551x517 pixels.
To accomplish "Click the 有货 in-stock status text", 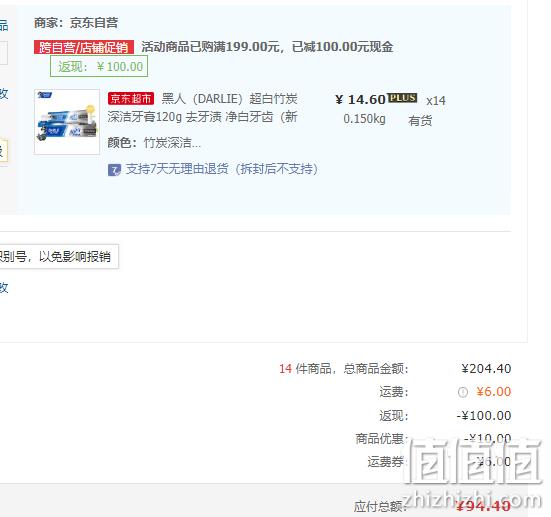I will (x=420, y=121).
